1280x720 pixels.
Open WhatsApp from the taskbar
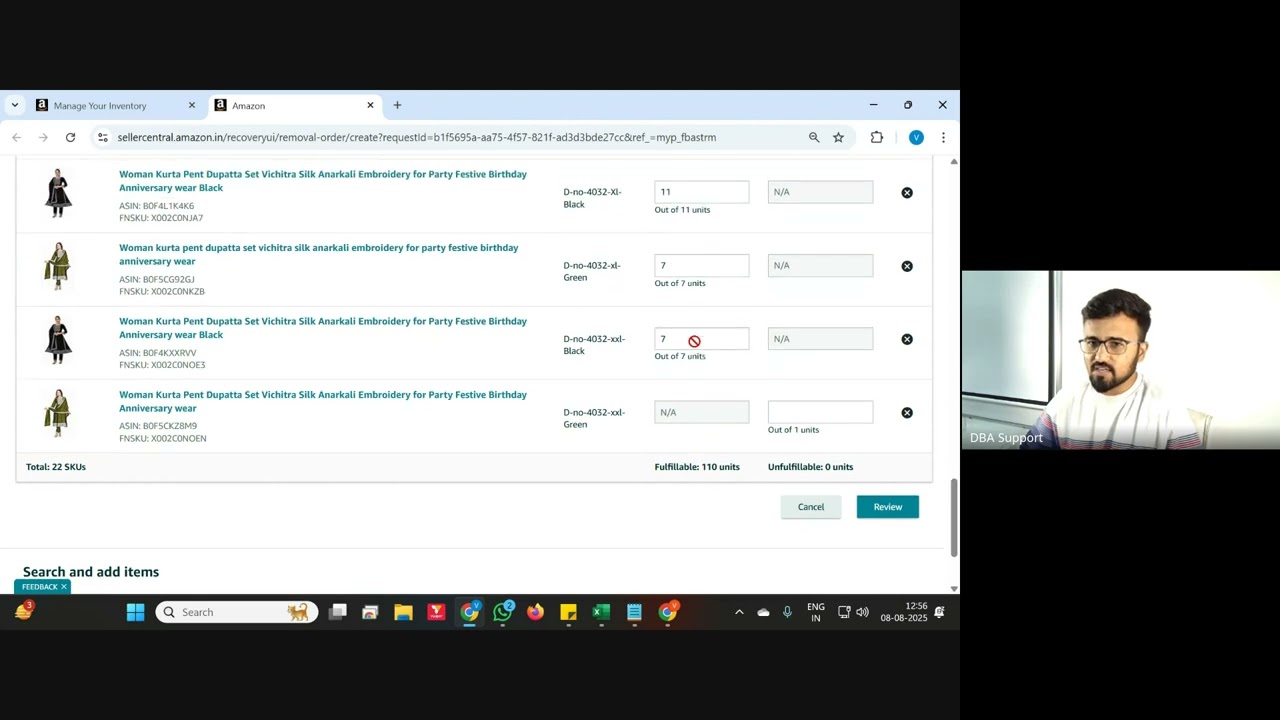coord(502,611)
